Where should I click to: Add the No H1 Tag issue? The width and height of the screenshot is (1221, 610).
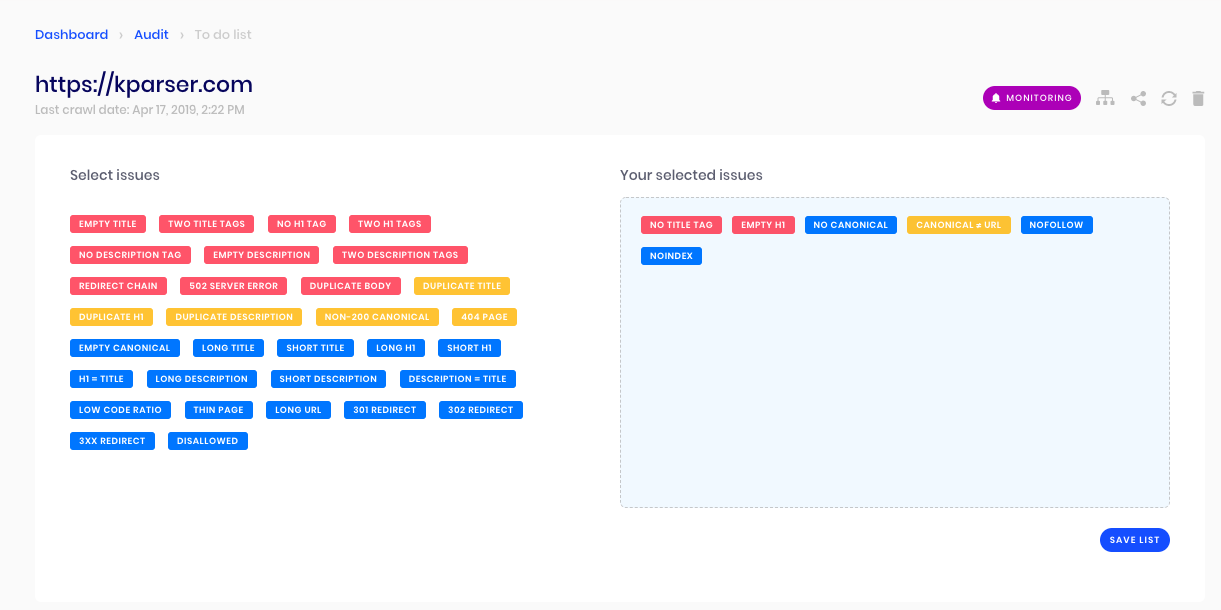pyautogui.click(x=302, y=224)
